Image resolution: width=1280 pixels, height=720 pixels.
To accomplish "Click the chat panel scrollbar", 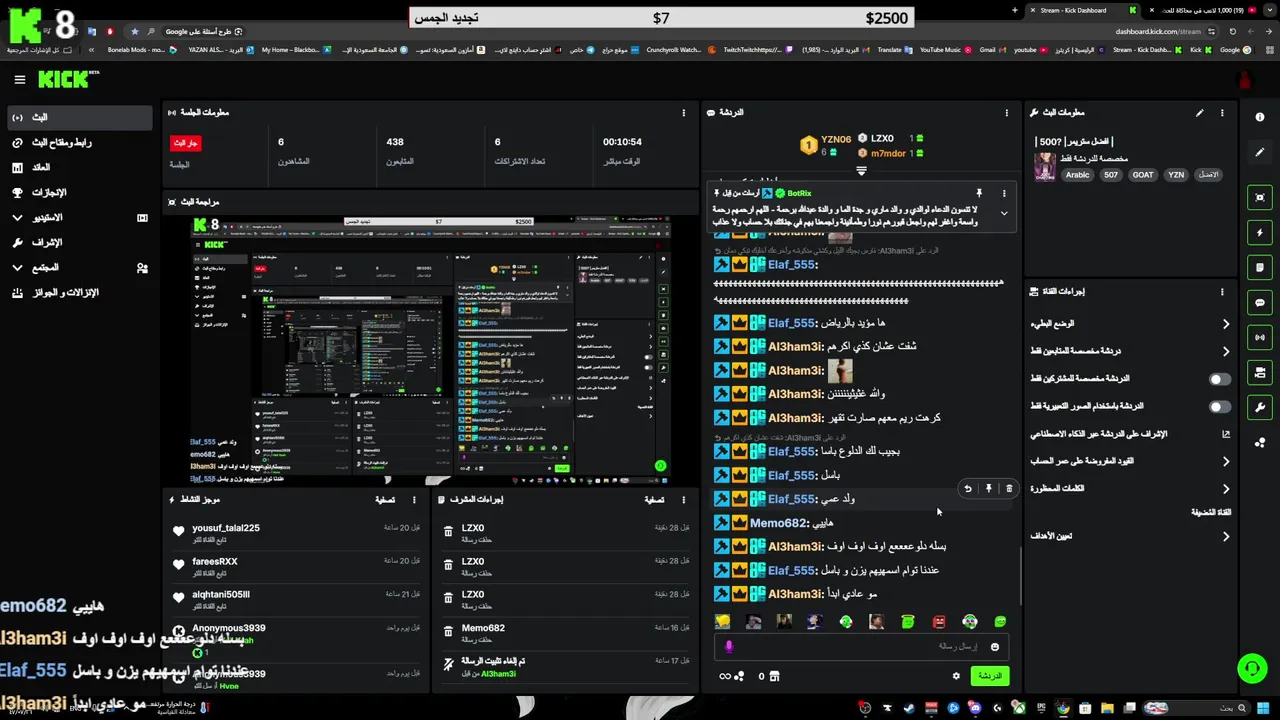I will pos(1020,575).
